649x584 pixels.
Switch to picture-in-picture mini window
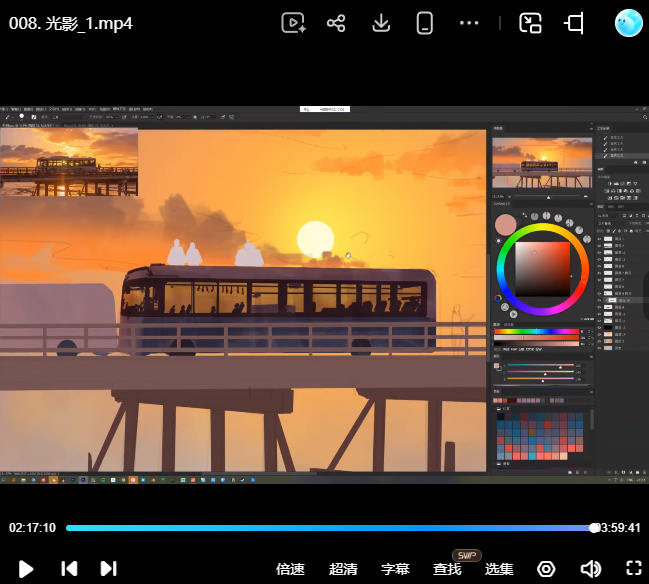click(x=530, y=23)
